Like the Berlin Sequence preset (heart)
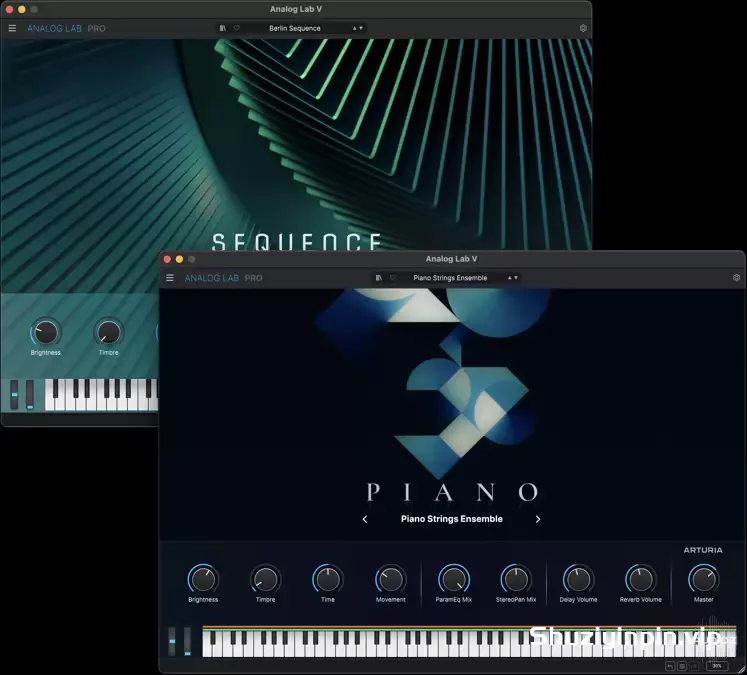The width and height of the screenshot is (747, 675). (x=237, y=28)
